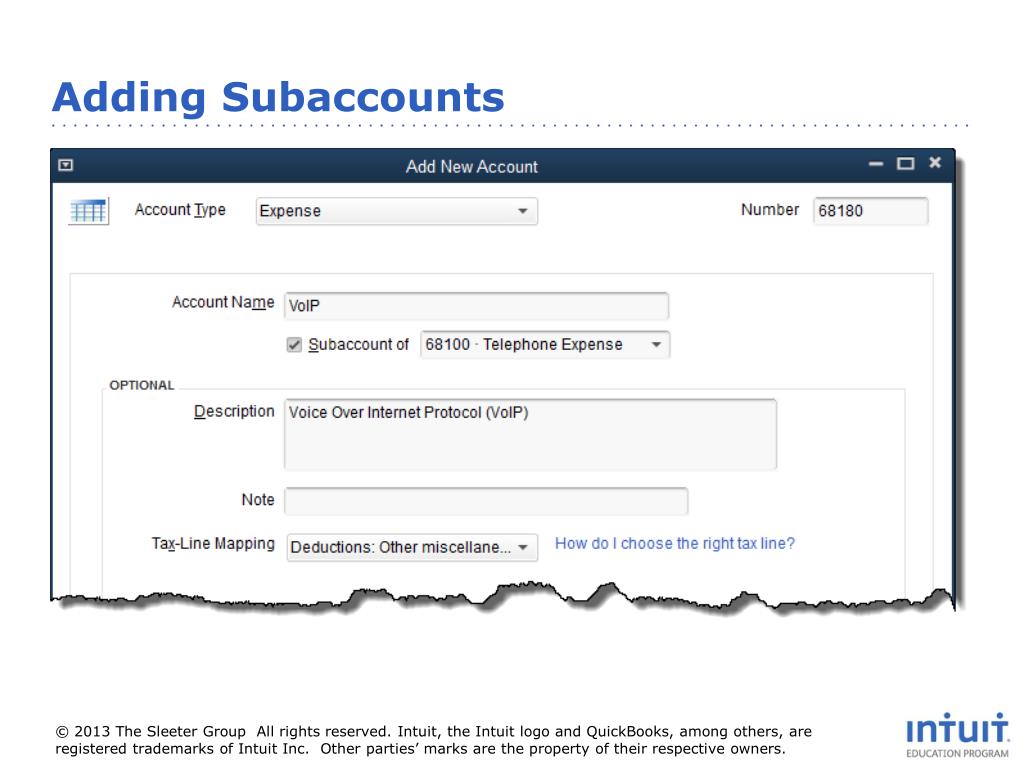1024x768 pixels.
Task: Click inside the Description text box
Action: (x=530, y=434)
